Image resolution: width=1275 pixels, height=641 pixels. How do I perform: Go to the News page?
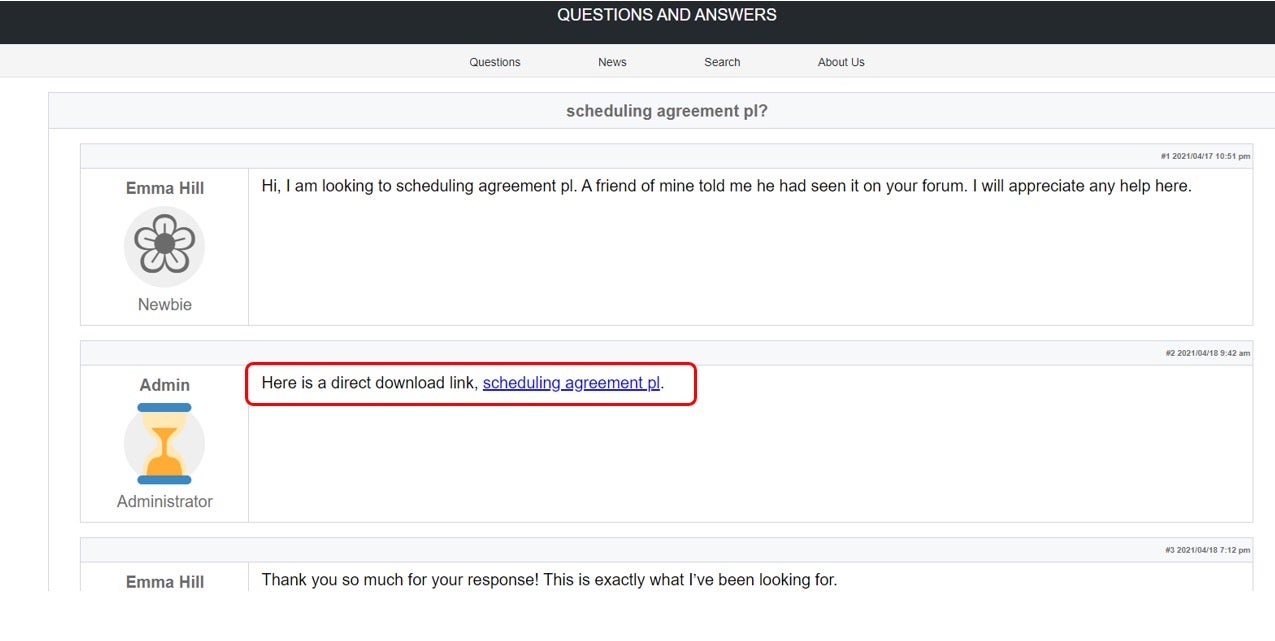coord(612,62)
